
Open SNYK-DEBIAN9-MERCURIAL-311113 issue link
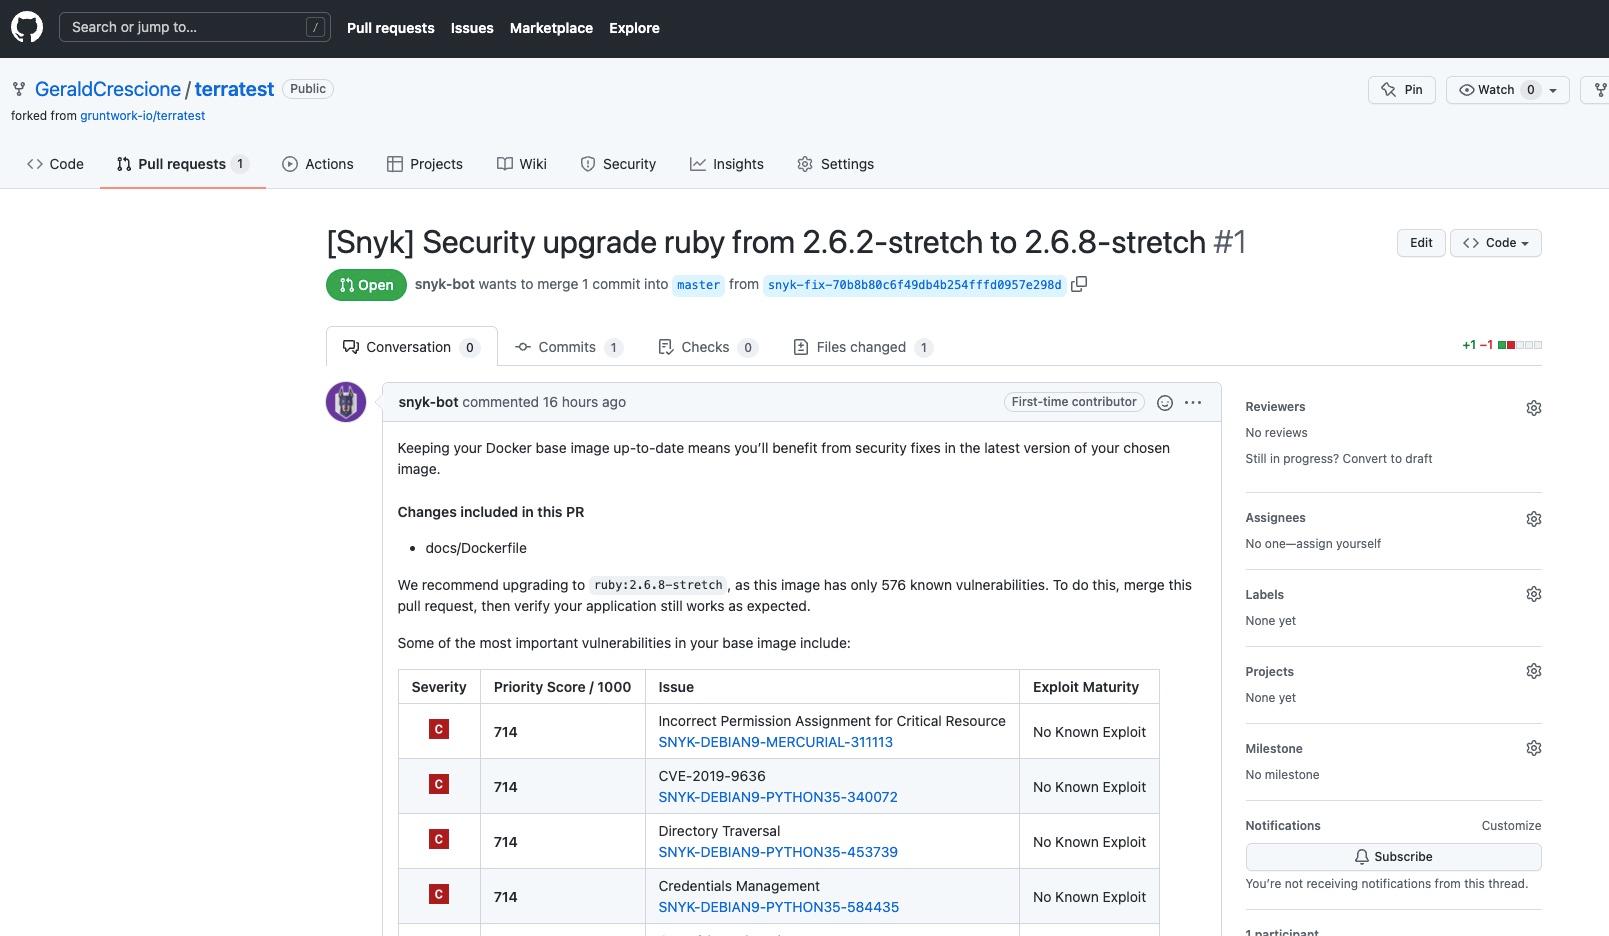[775, 742]
